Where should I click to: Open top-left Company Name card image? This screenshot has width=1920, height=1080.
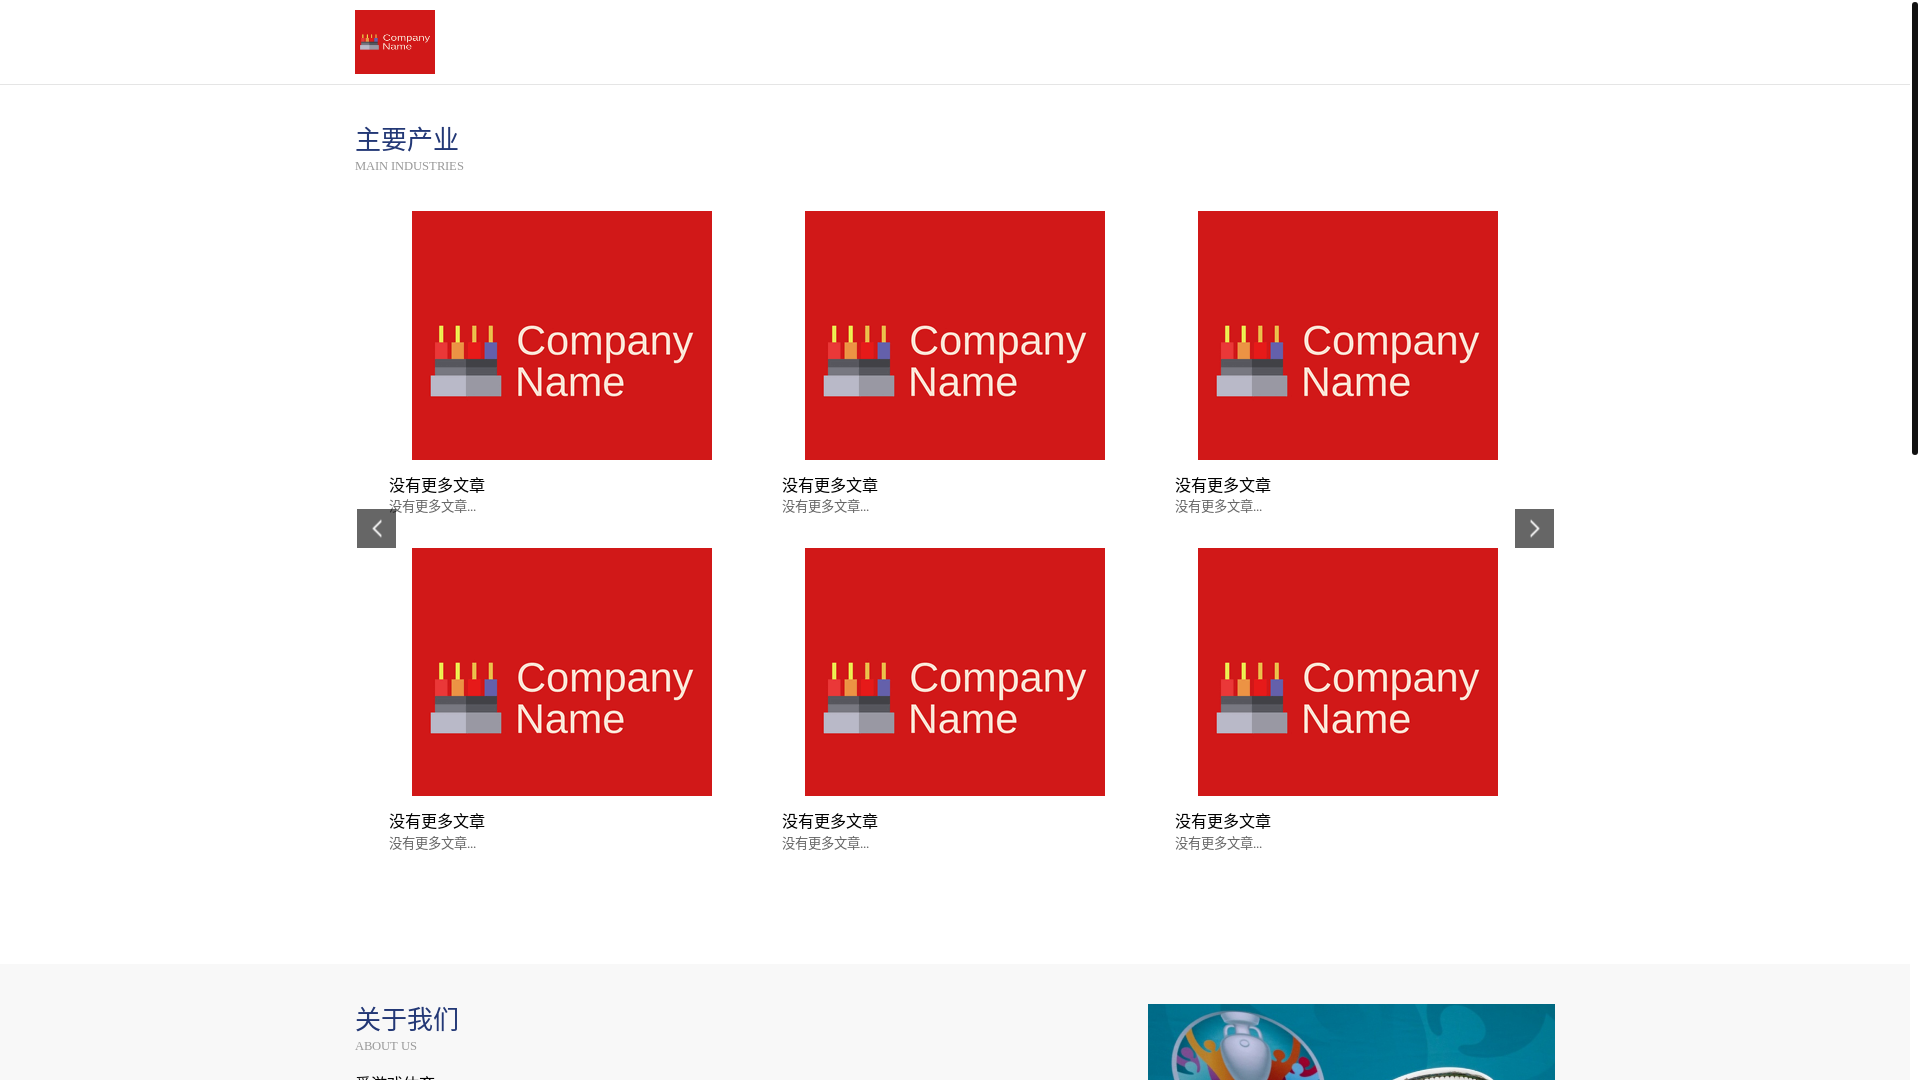click(x=562, y=335)
